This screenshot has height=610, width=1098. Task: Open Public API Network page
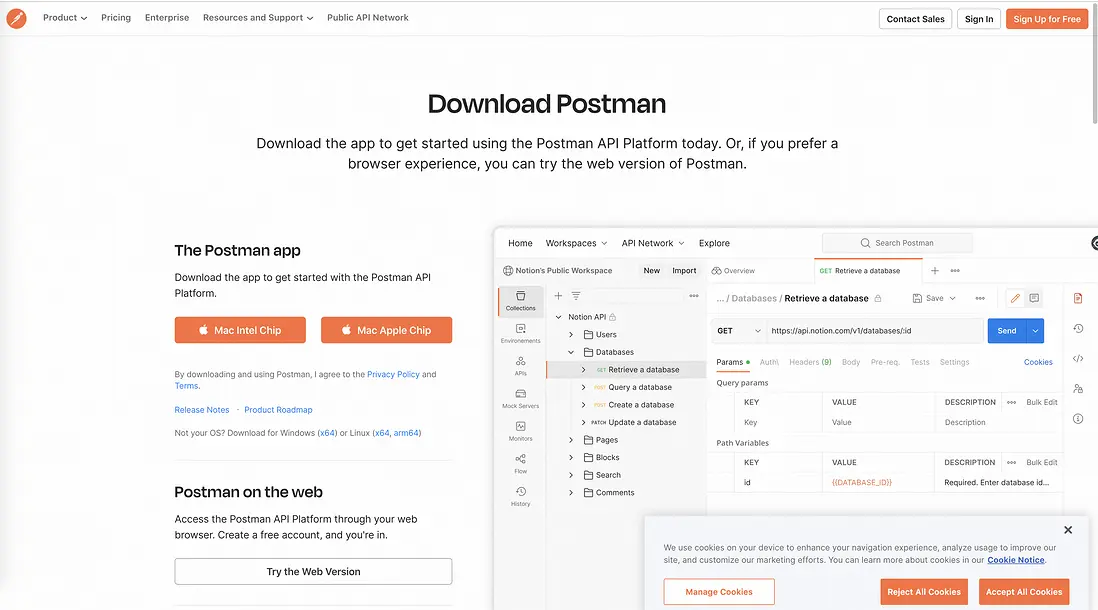coord(368,18)
